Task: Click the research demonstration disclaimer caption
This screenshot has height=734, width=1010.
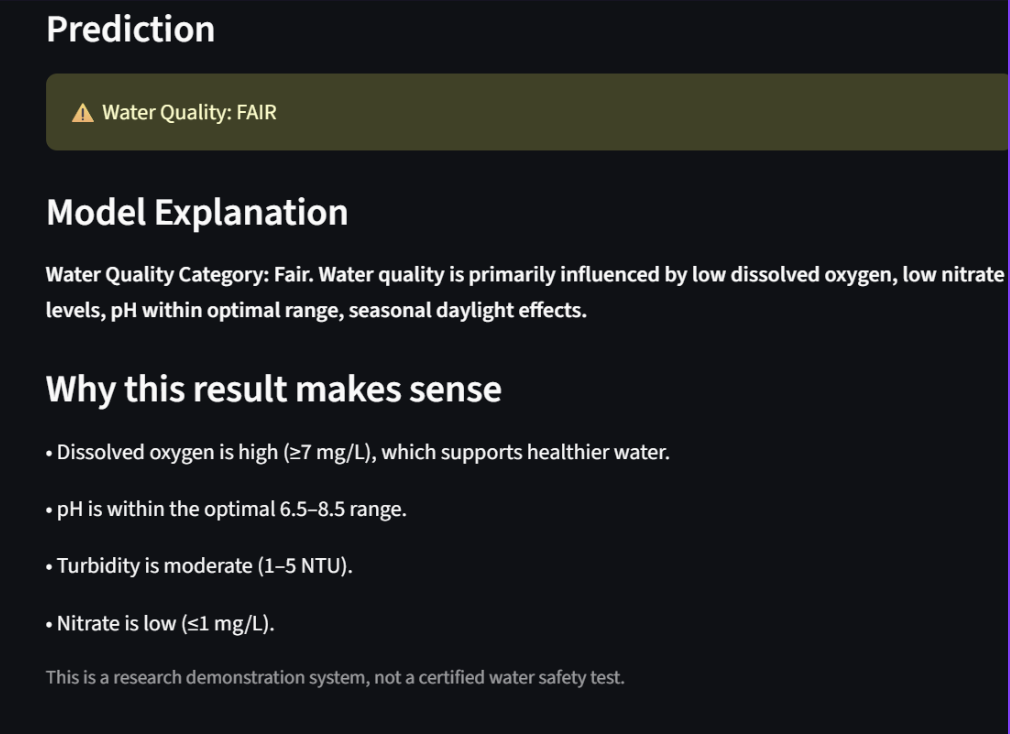Action: pos(334,678)
